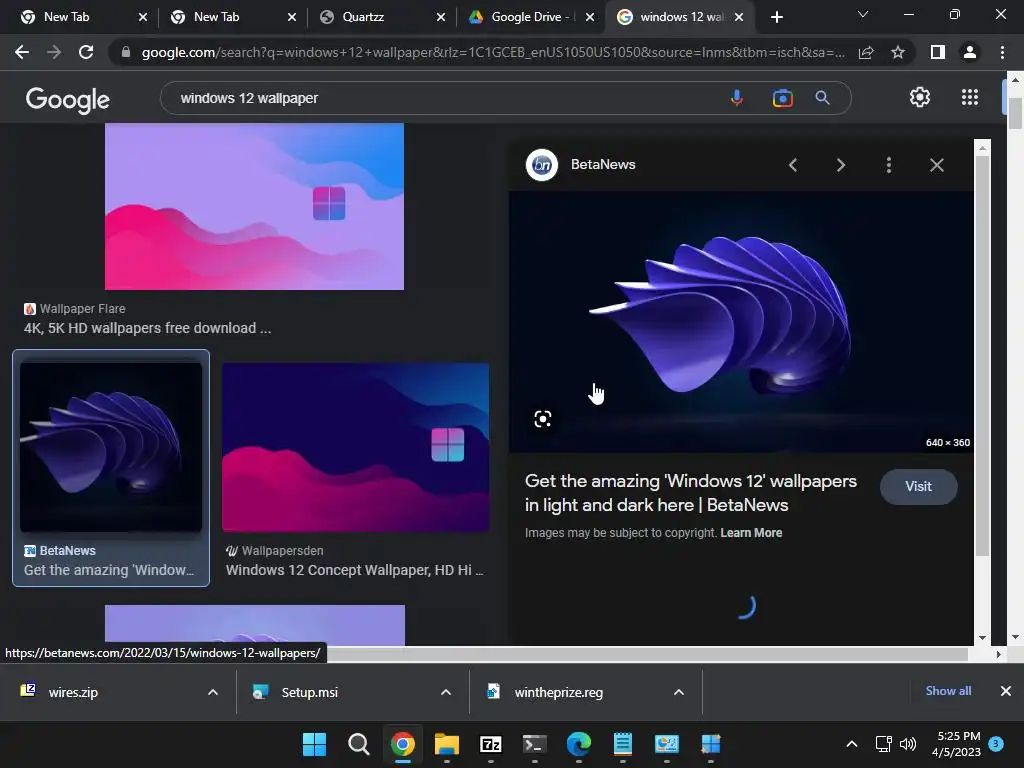The height and width of the screenshot is (768, 1024).
Task: Search by voice microphone icon
Action: [737, 98]
